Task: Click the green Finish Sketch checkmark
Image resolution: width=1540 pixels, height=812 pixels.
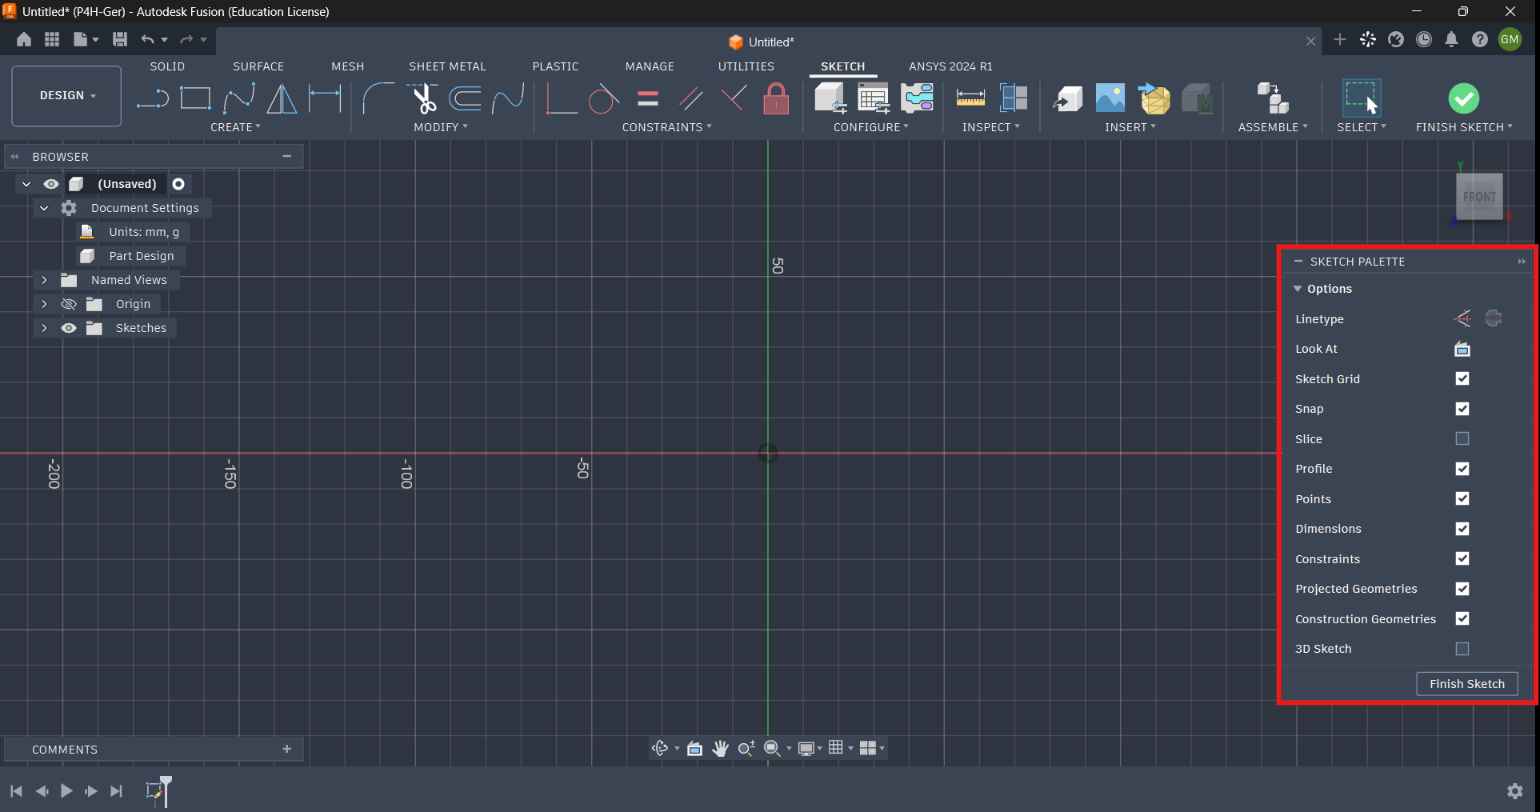Action: (x=1464, y=98)
